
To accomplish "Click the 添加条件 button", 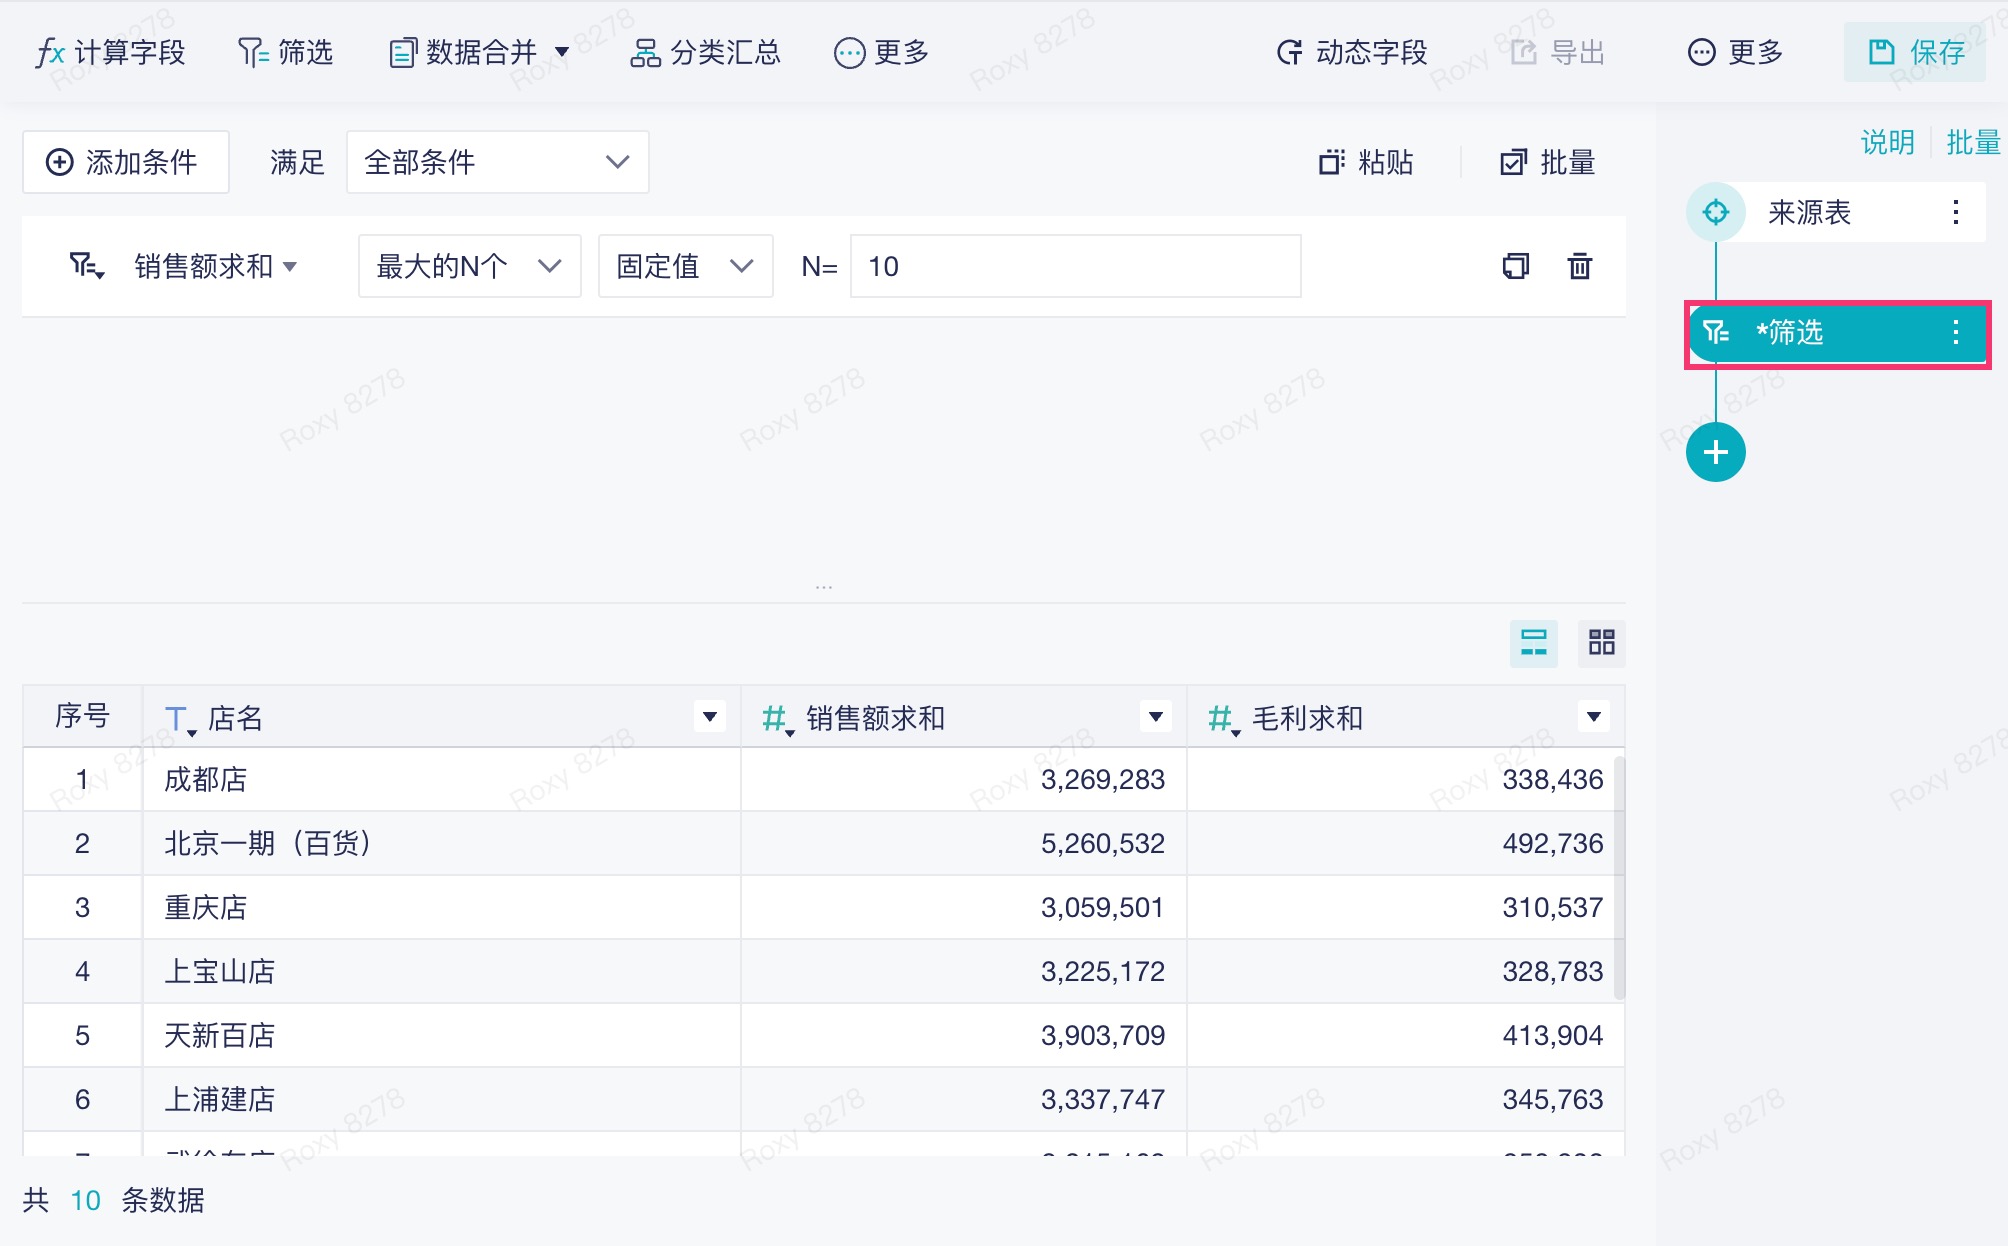I will [x=126, y=162].
